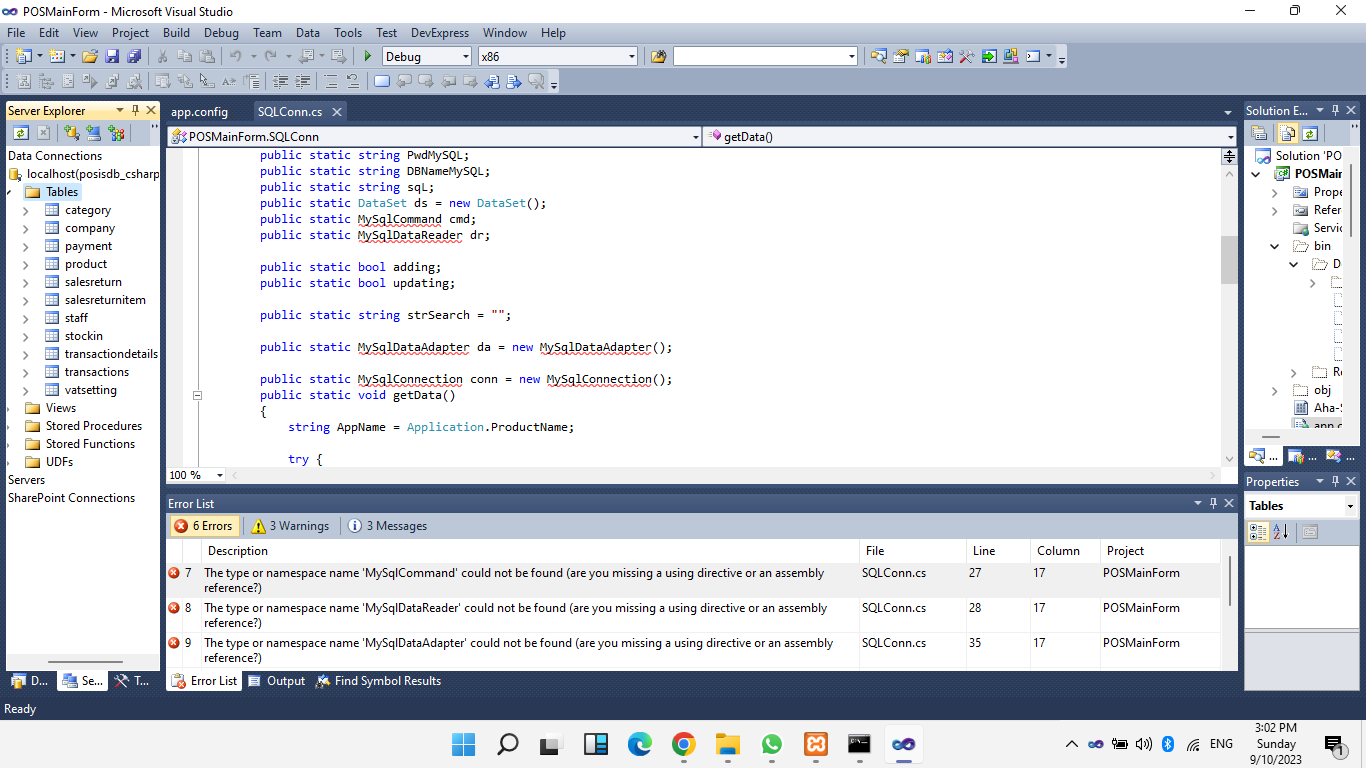The image size is (1366, 768).
Task: Toggle auto-hide pin on Properties panel
Action: (1335, 481)
